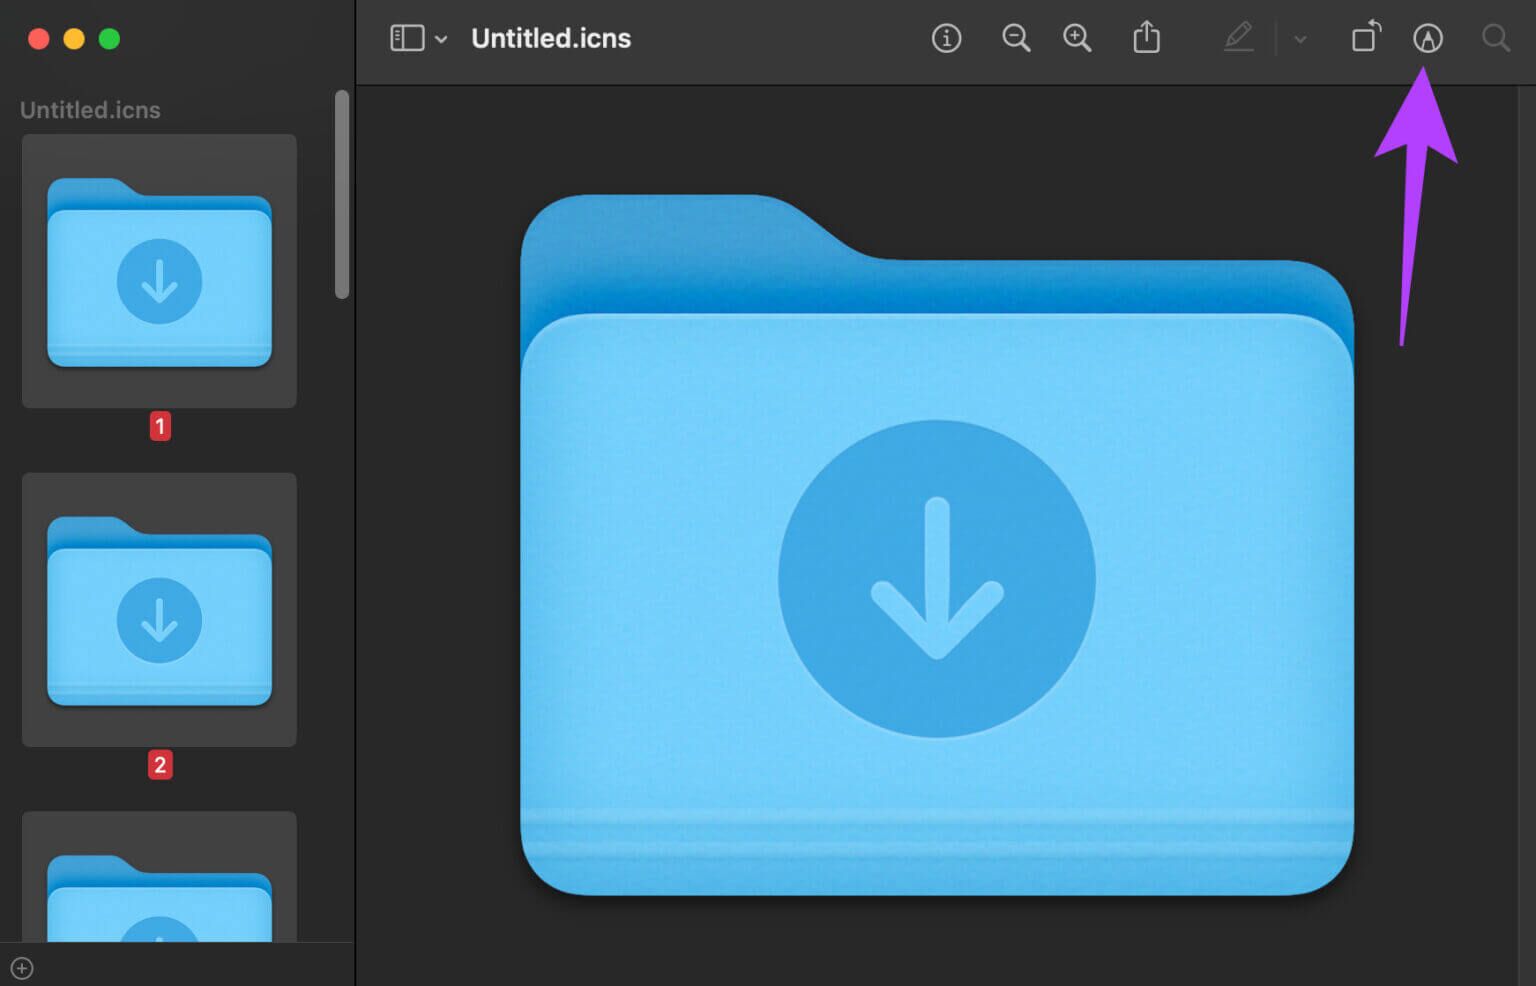
Task: Open the highlight color dropdown arrow
Action: (1300, 40)
